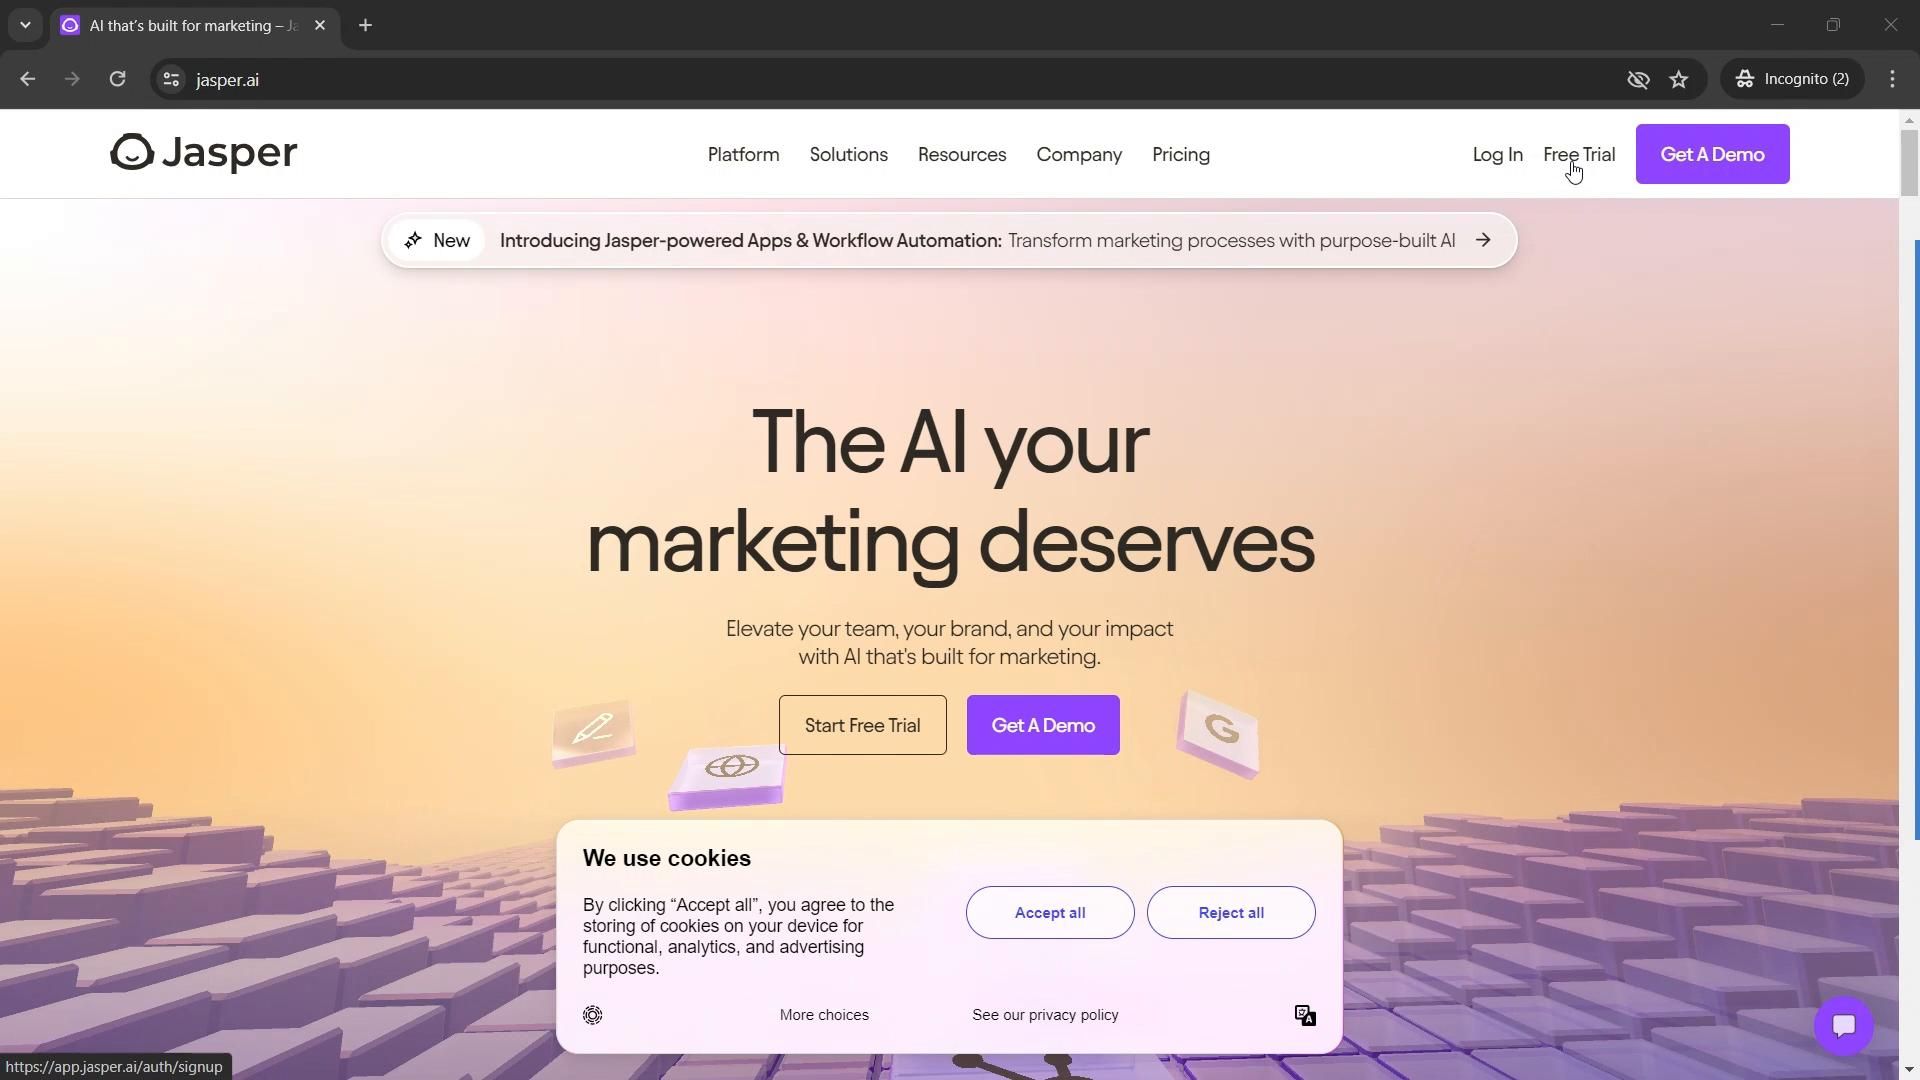
Task: Accept all cookies
Action: [x=1050, y=913]
